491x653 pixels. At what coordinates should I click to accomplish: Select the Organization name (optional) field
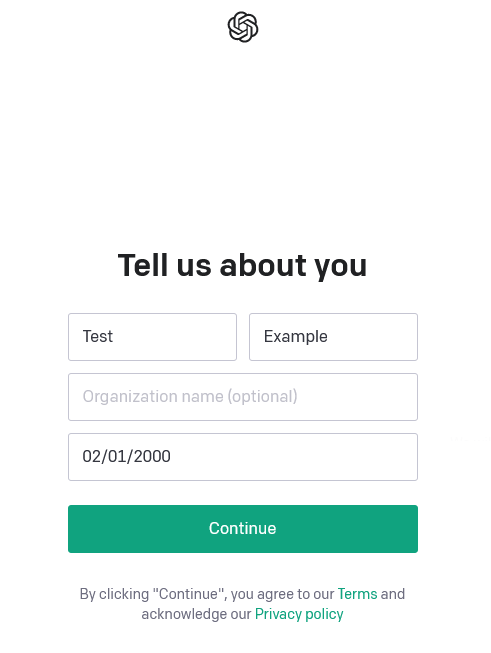(243, 397)
